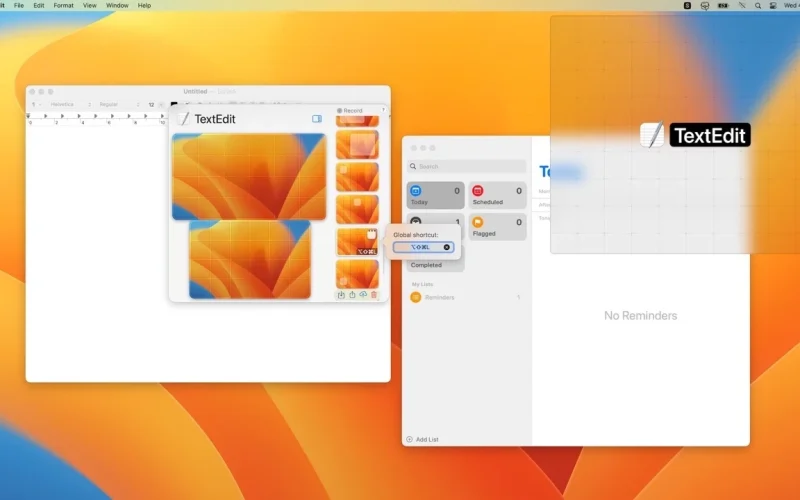Open the Edit menu
The width and height of the screenshot is (800, 500).
[x=39, y=5]
